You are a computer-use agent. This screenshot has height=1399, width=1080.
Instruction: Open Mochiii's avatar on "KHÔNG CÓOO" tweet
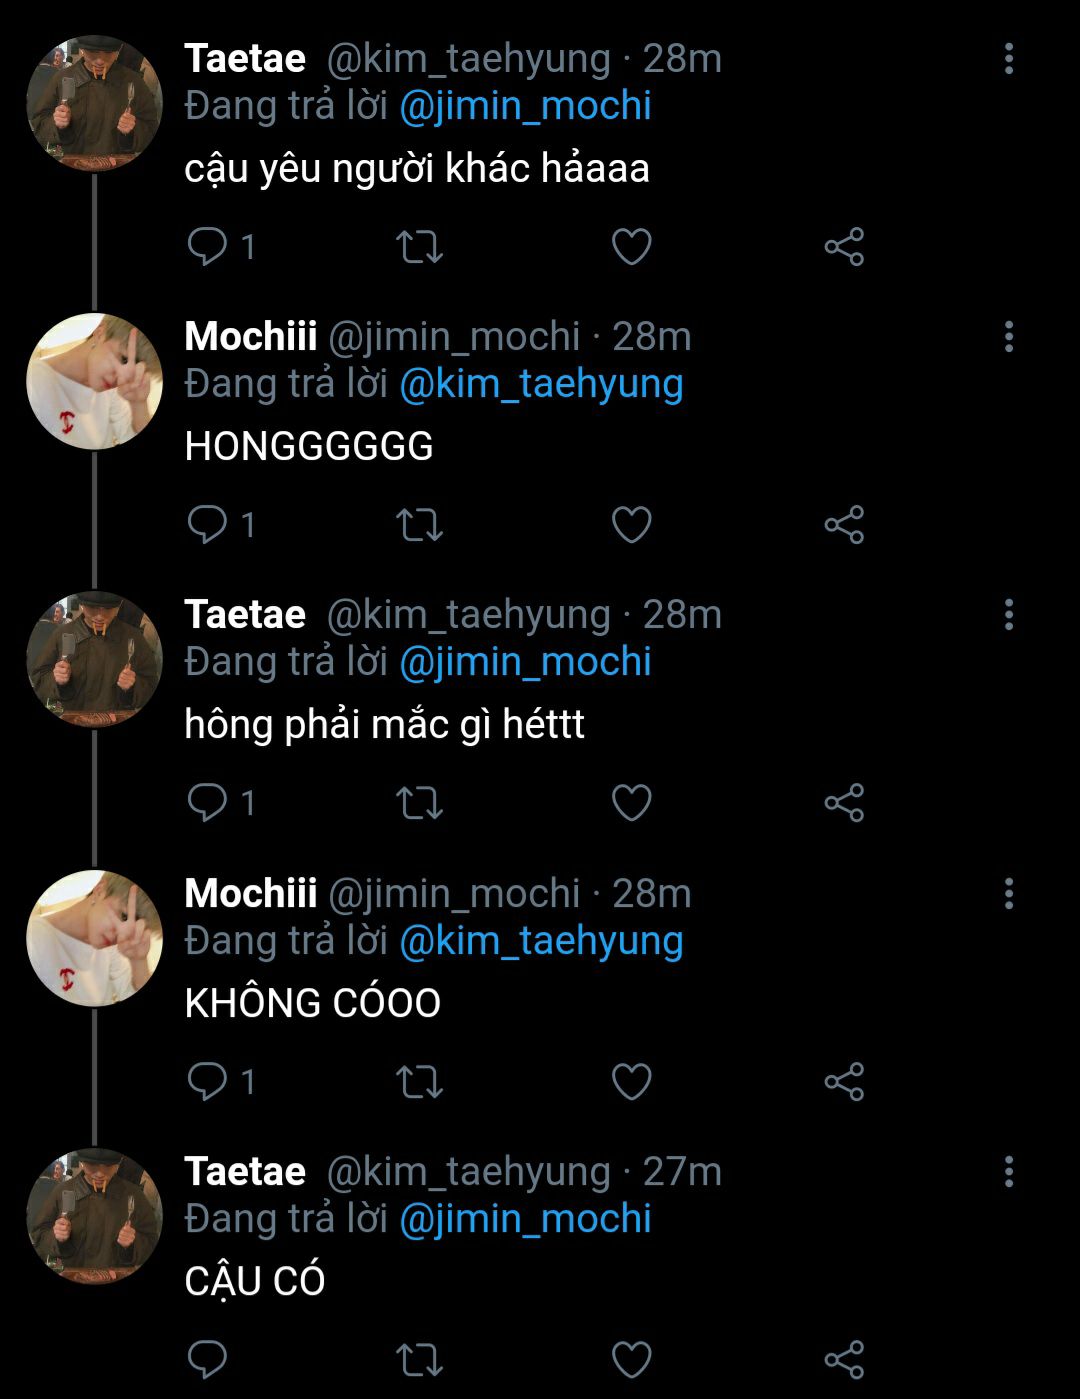coord(94,938)
